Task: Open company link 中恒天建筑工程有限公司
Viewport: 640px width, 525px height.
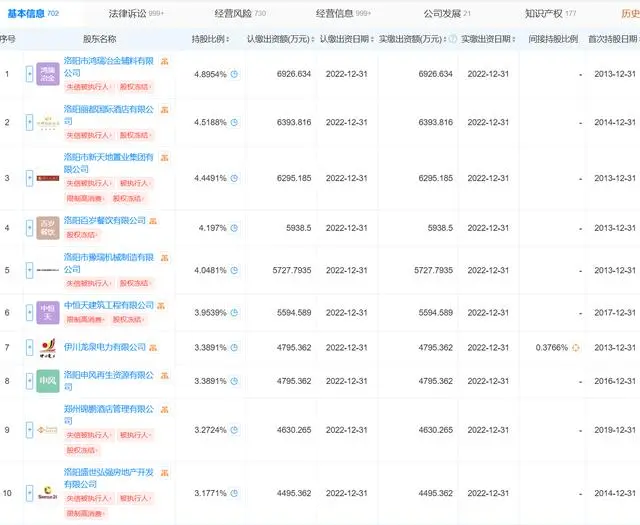Action: pos(109,305)
